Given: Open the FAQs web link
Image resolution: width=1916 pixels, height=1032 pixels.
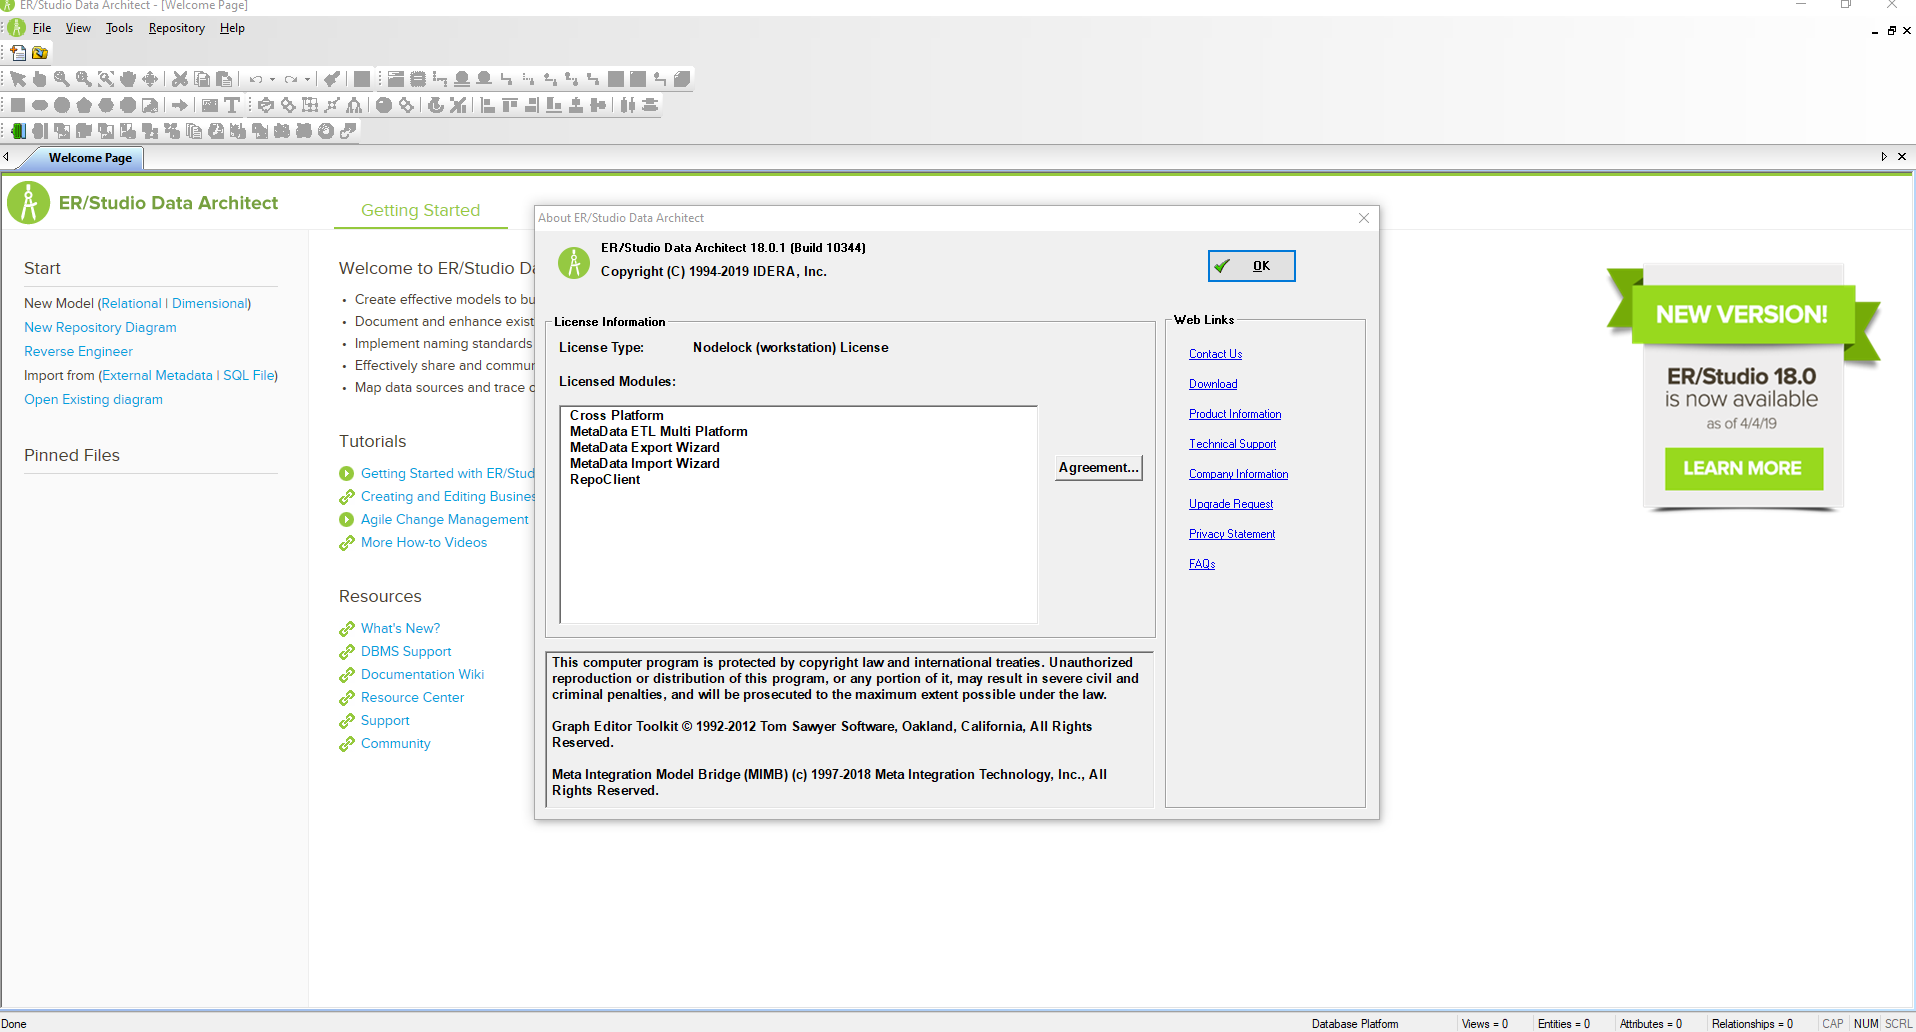Looking at the screenshot, I should pos(1202,564).
